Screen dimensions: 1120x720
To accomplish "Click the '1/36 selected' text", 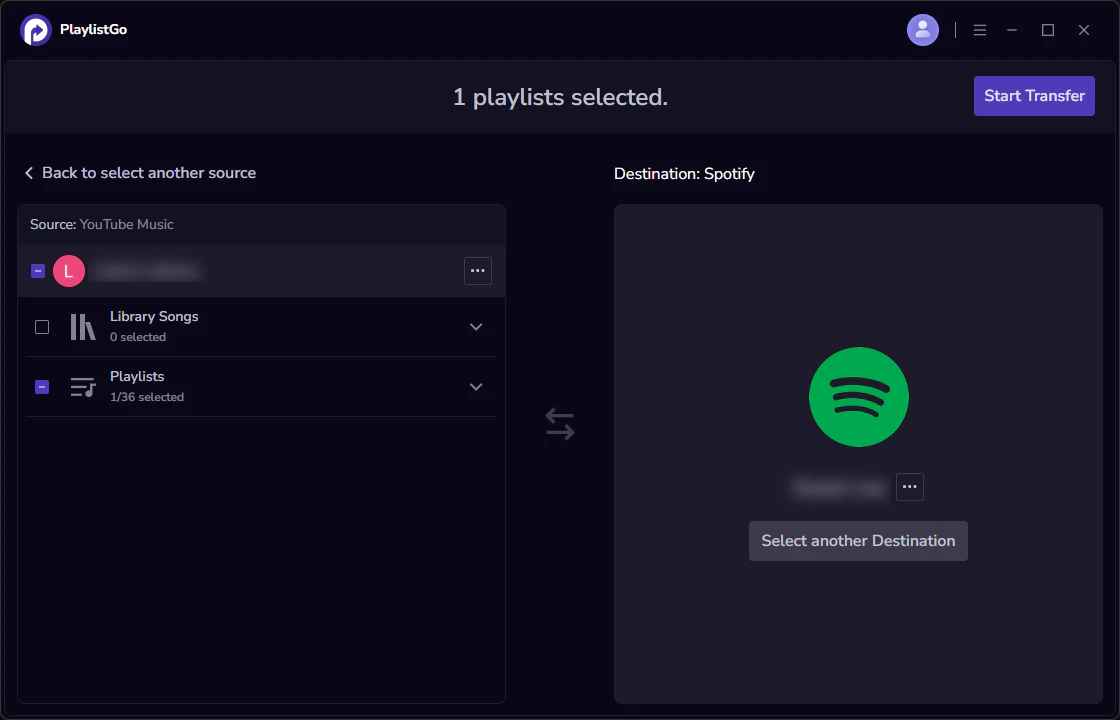I will click(x=146, y=397).
